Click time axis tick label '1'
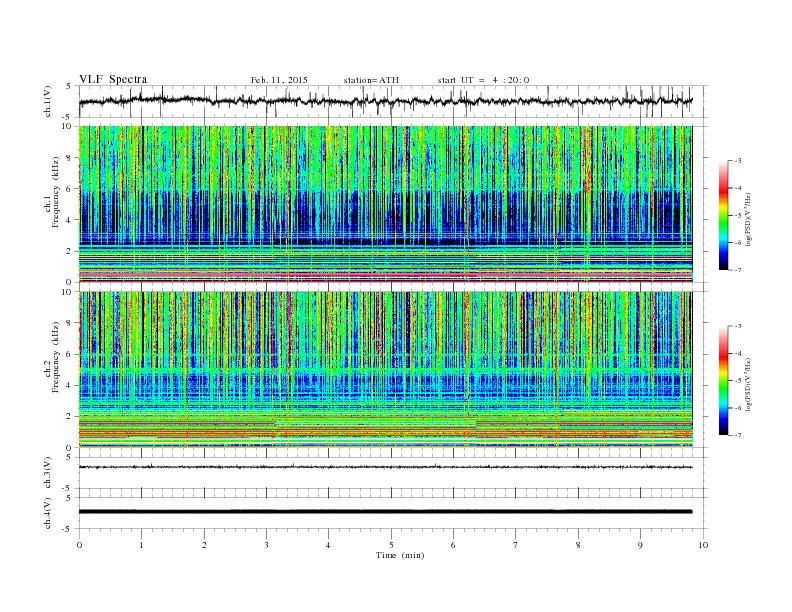The height and width of the screenshot is (612, 792). (x=142, y=545)
